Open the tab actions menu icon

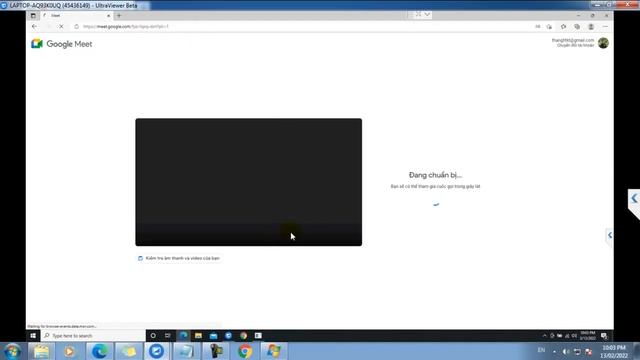click(x=33, y=16)
